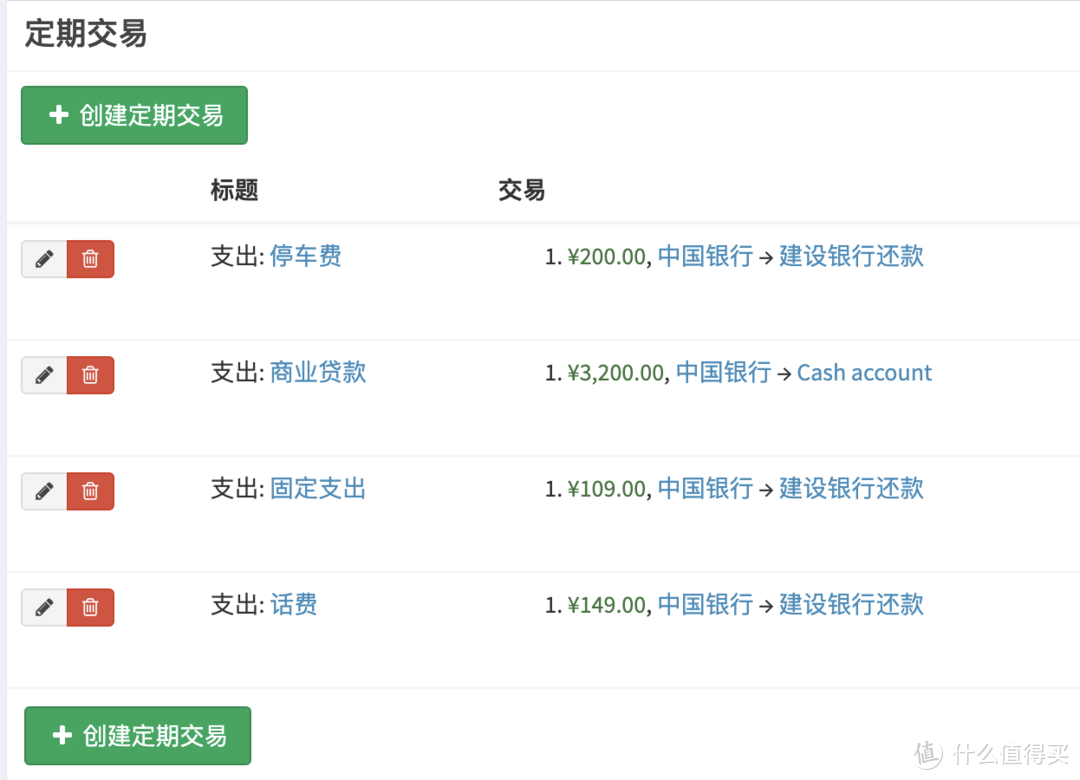Click 中国银行 source in 停车费 row
Screen dimensions: 1080x780
tap(705, 256)
